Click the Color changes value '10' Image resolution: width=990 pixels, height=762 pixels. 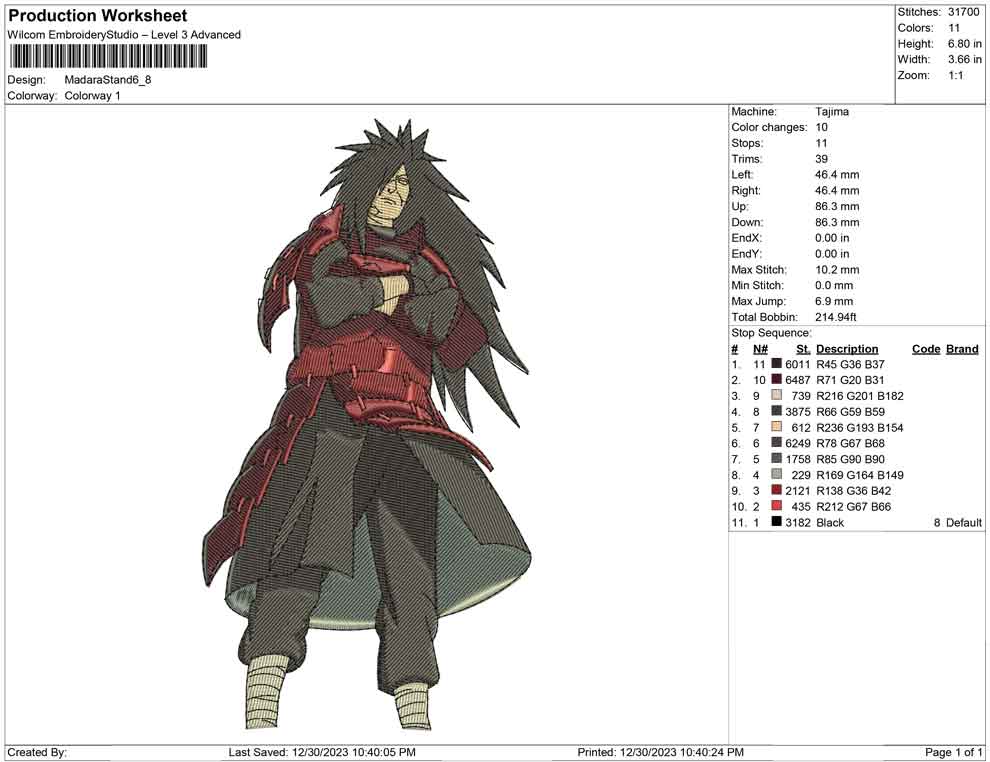[x=821, y=128]
